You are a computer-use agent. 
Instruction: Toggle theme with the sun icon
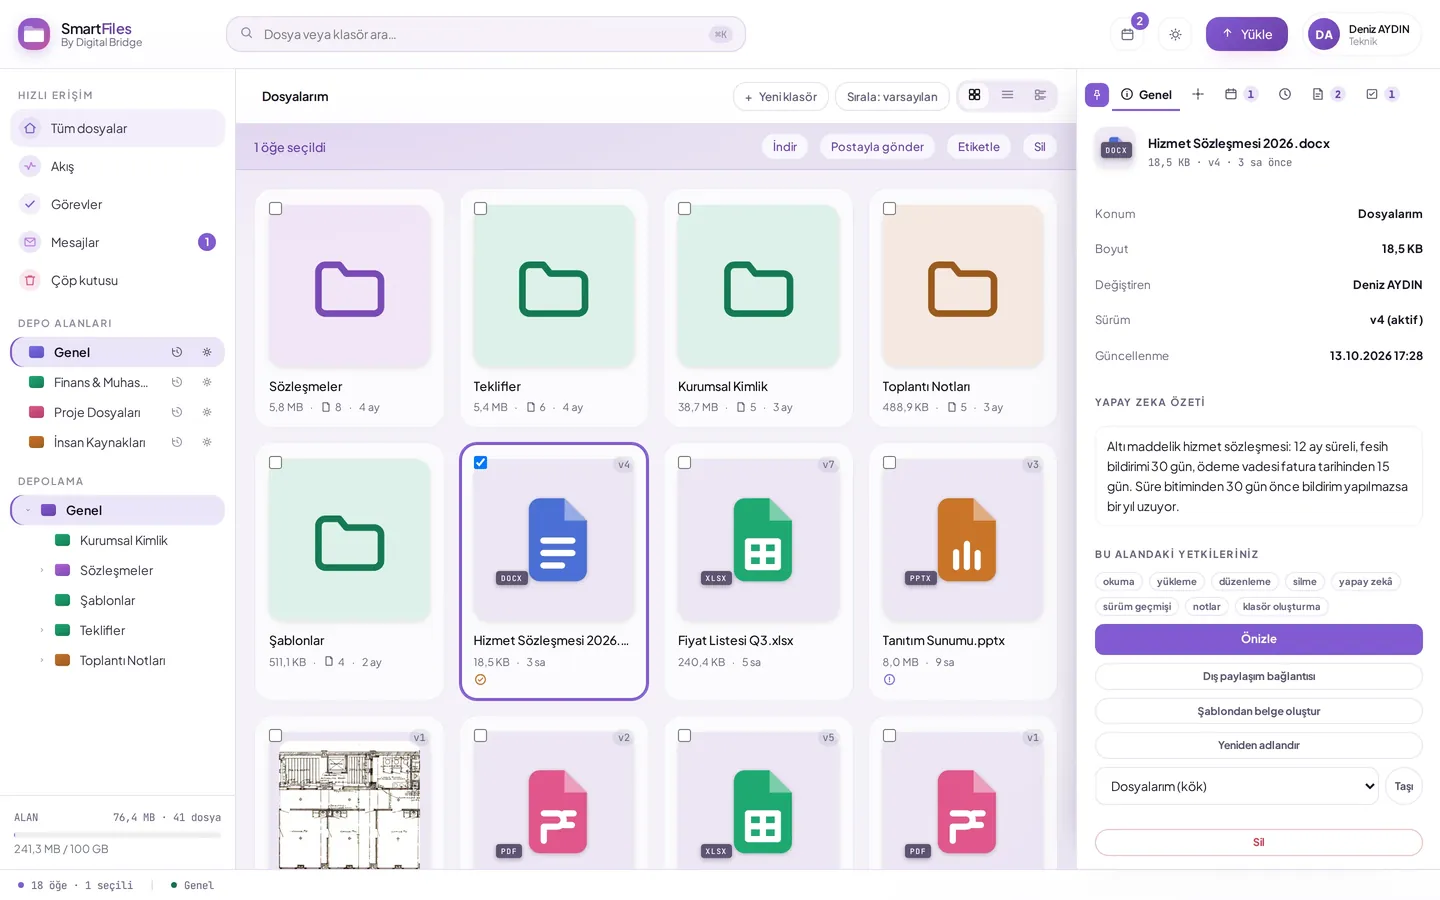point(1175,34)
